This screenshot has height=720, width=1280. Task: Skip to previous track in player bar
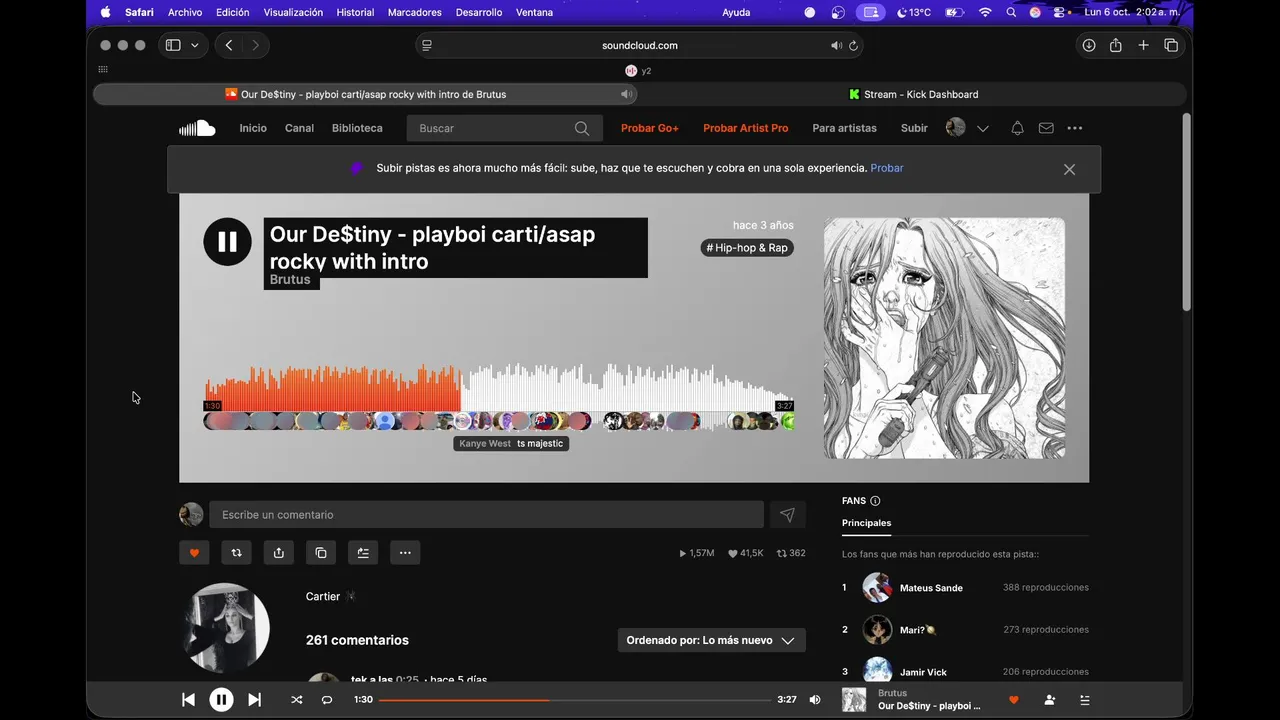(188, 700)
